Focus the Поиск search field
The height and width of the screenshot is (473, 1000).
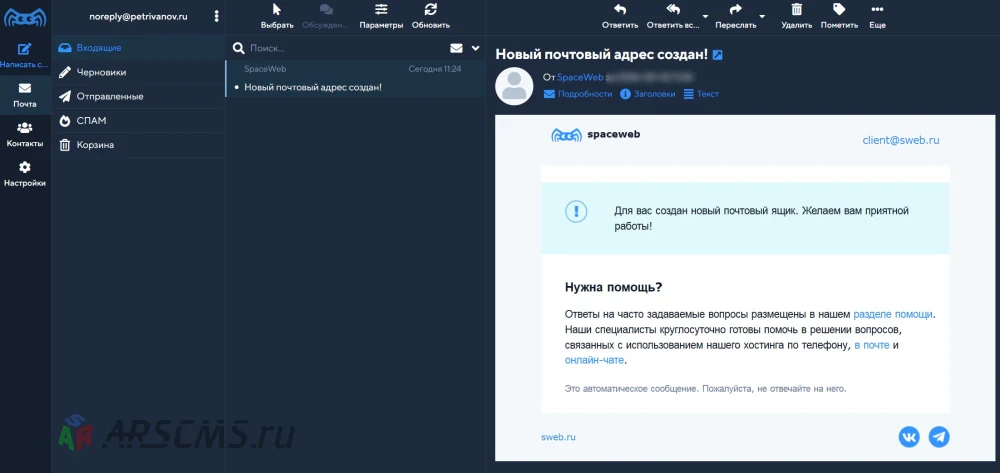344,48
